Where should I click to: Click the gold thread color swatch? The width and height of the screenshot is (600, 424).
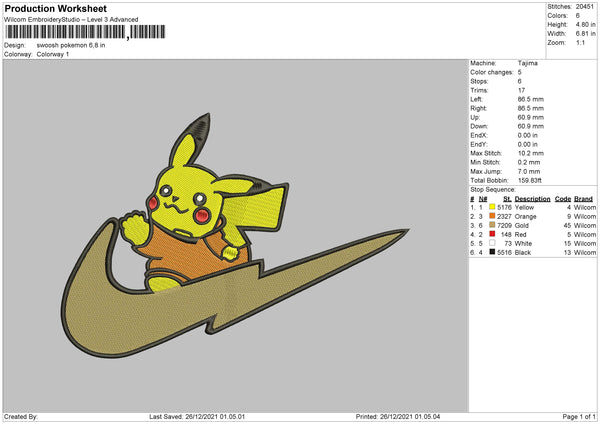(x=492, y=225)
